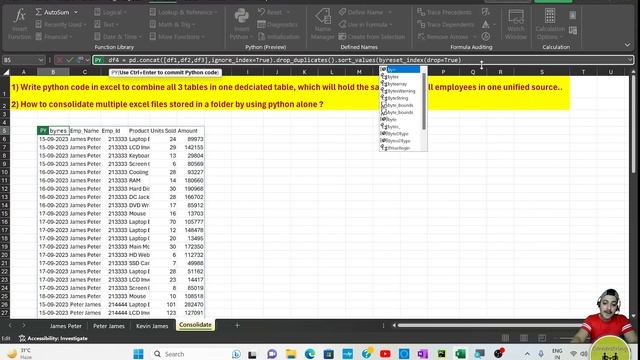Confirm the formula entry with the checkmark
The width and height of the screenshot is (640, 360).
[70, 60]
